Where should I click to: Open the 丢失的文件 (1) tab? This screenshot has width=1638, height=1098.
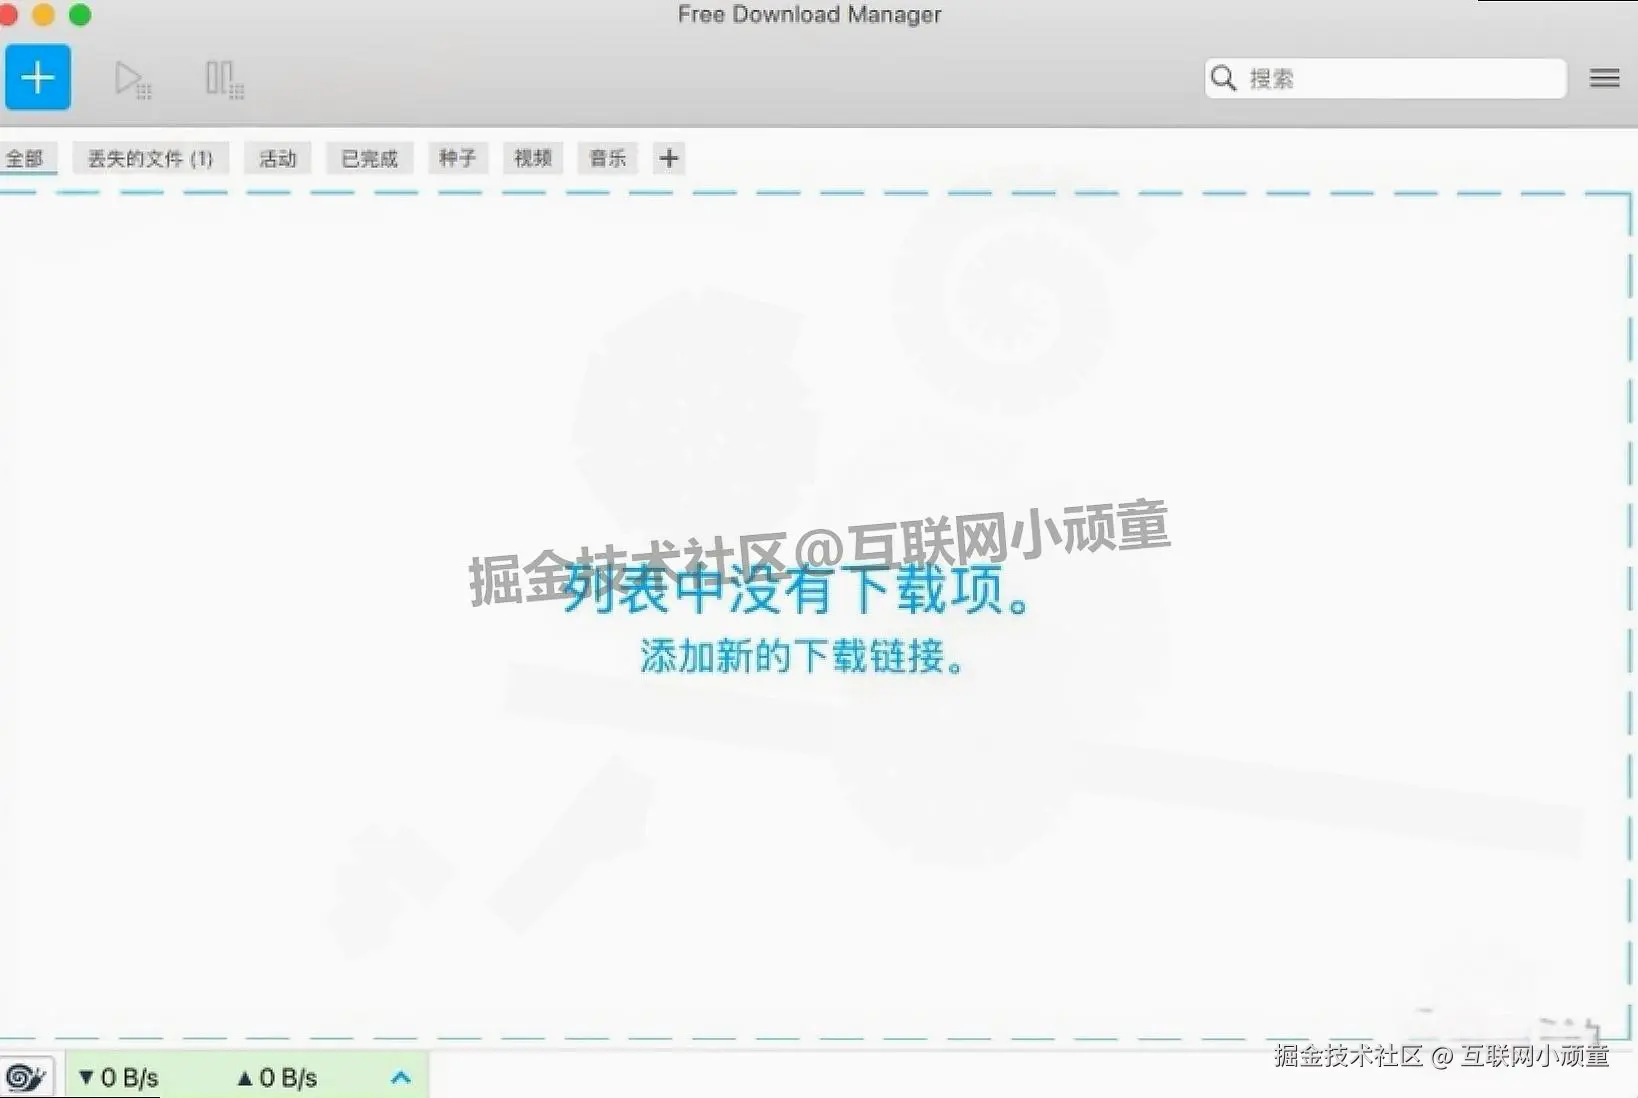pos(150,158)
